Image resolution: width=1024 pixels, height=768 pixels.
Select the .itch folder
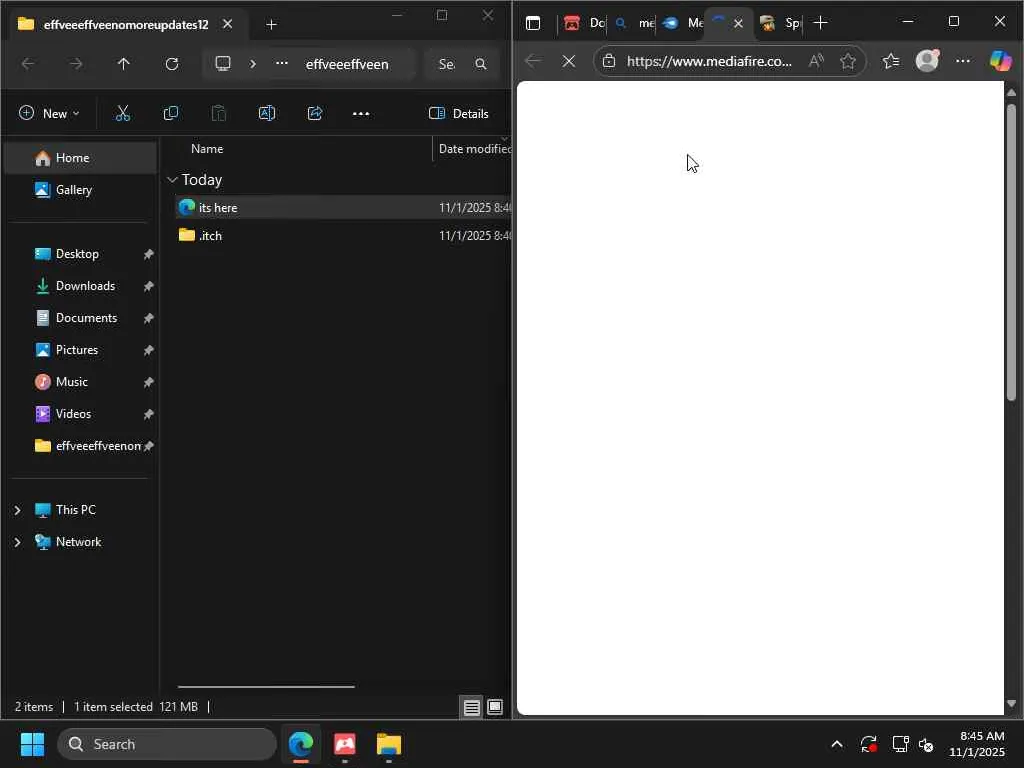pos(343,236)
